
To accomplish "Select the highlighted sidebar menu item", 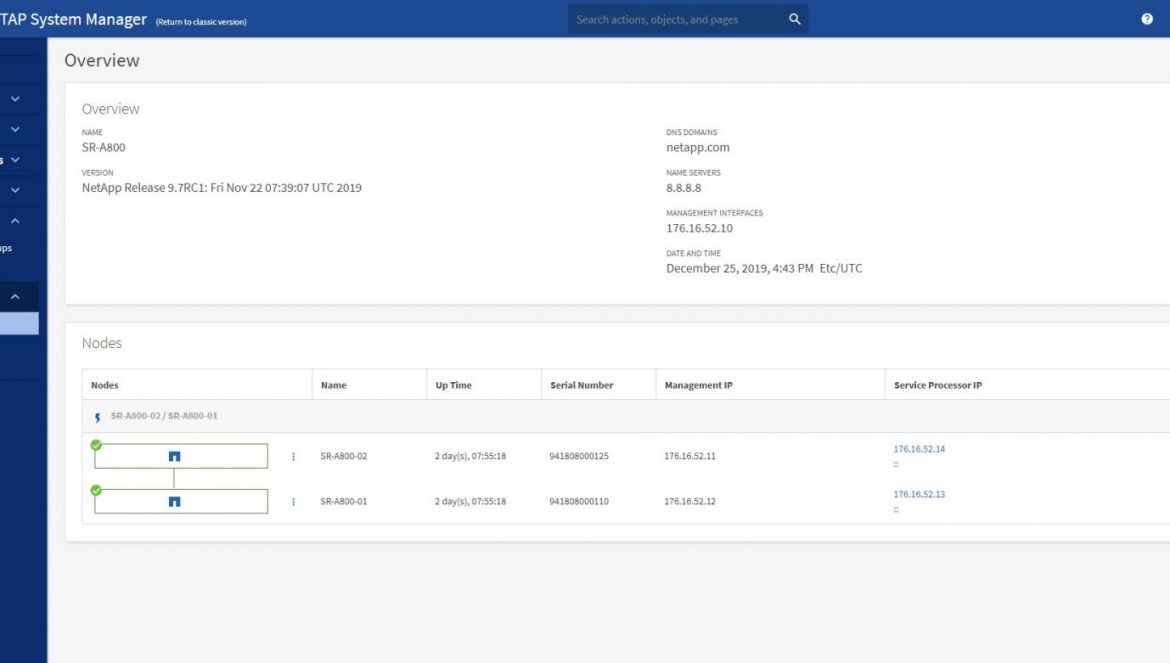I will point(19,323).
